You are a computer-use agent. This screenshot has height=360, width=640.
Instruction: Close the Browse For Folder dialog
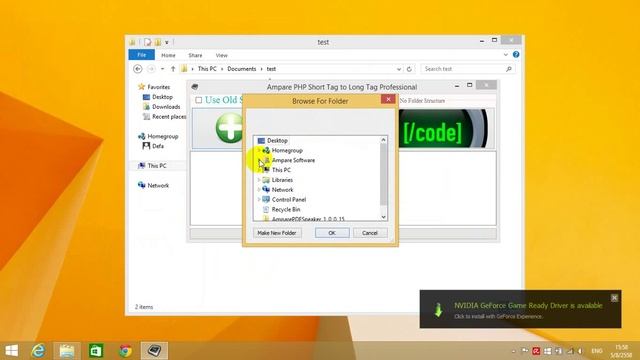tap(388, 99)
